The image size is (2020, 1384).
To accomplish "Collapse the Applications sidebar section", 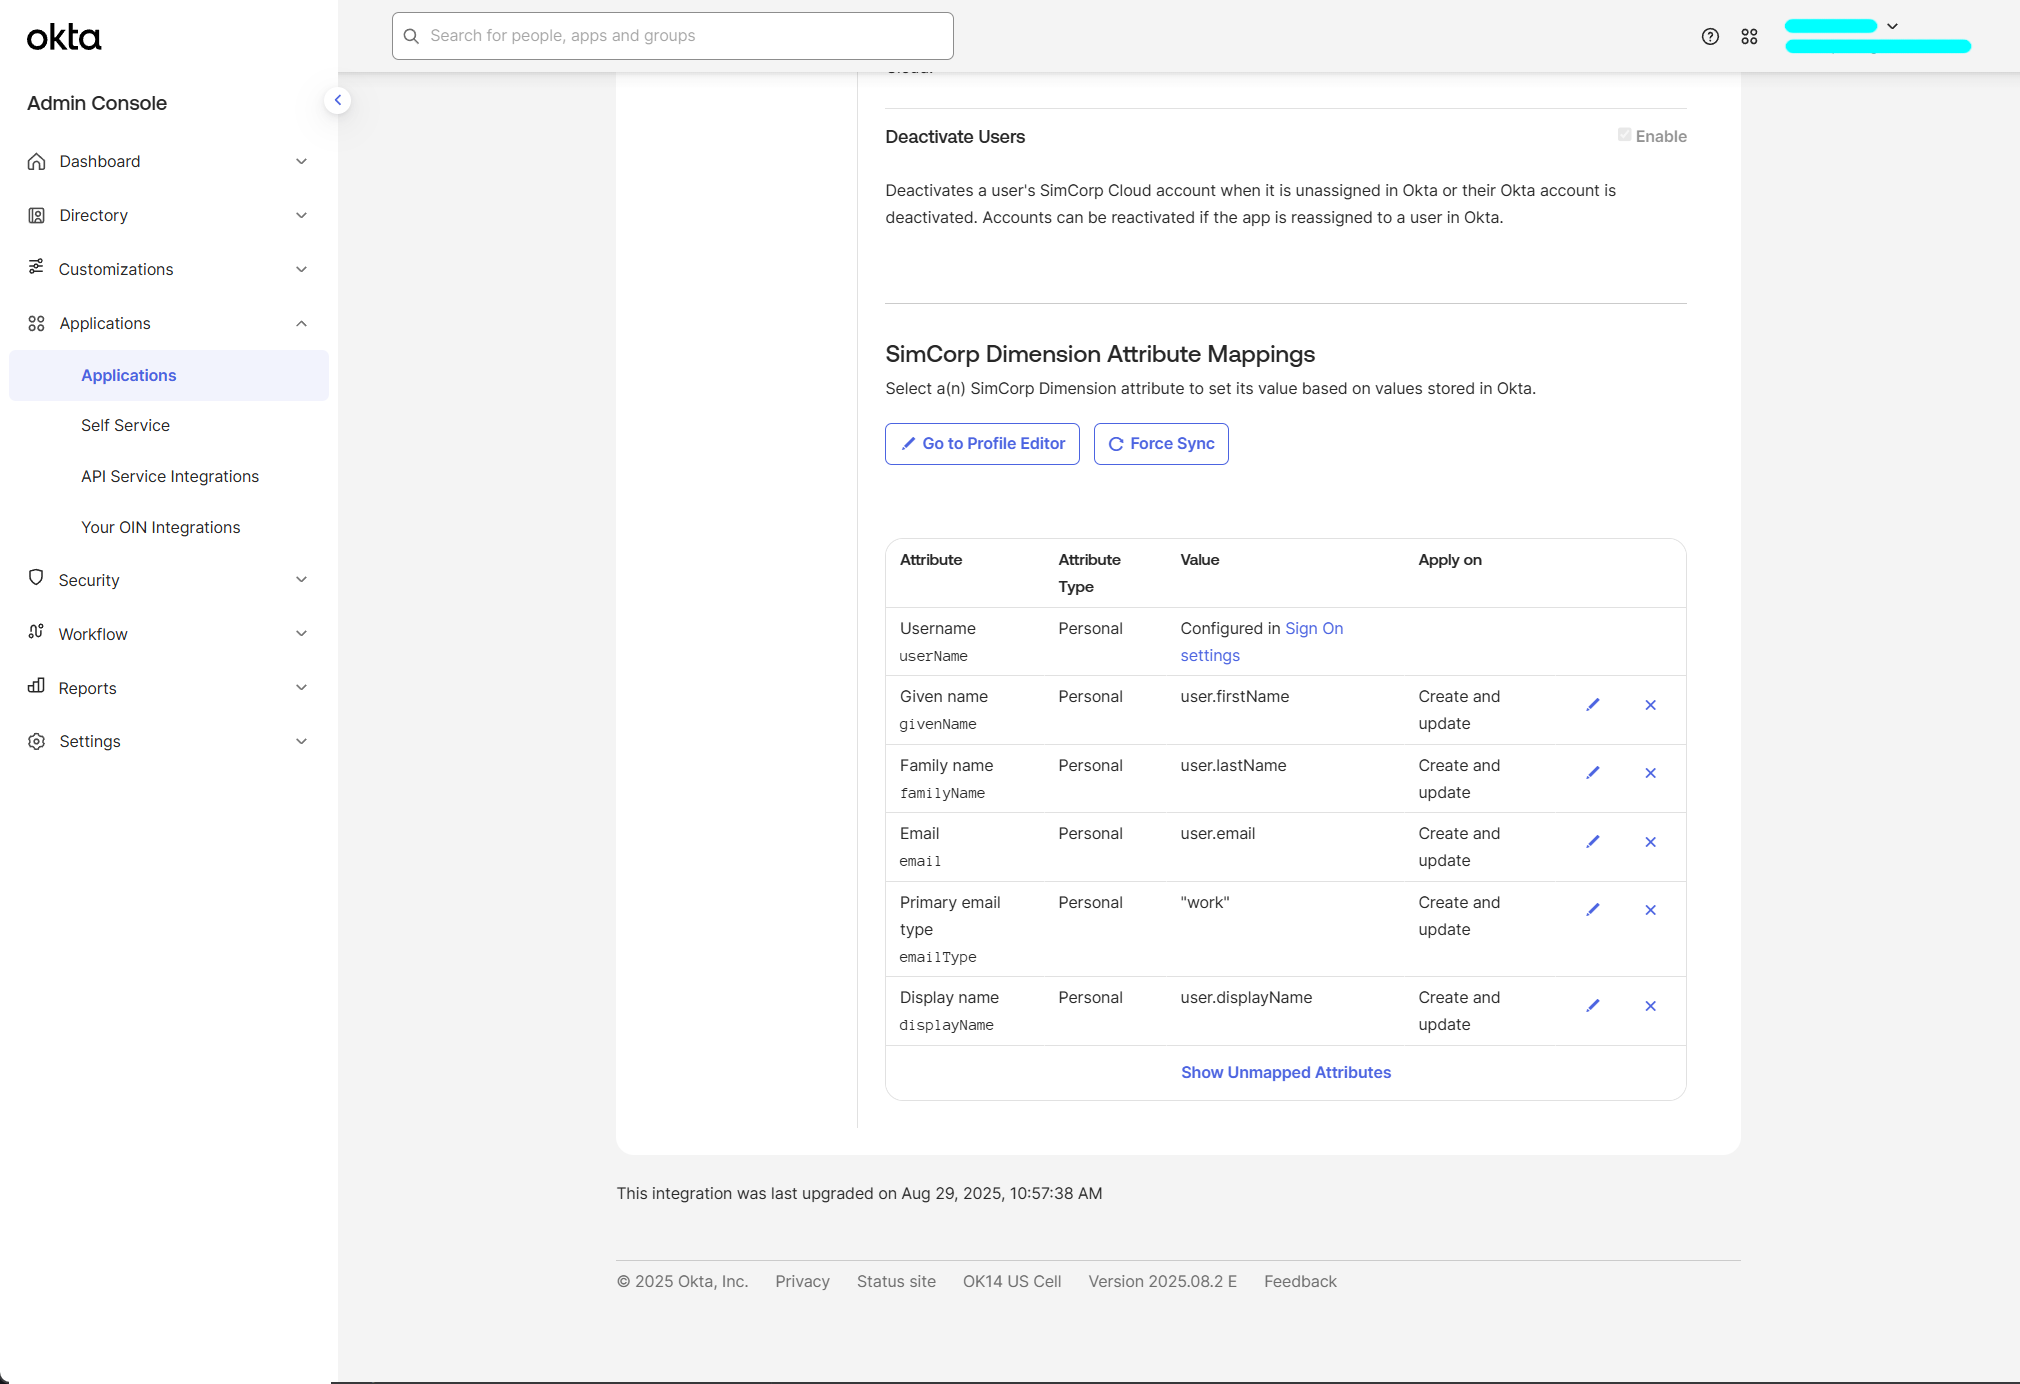I will coord(168,323).
